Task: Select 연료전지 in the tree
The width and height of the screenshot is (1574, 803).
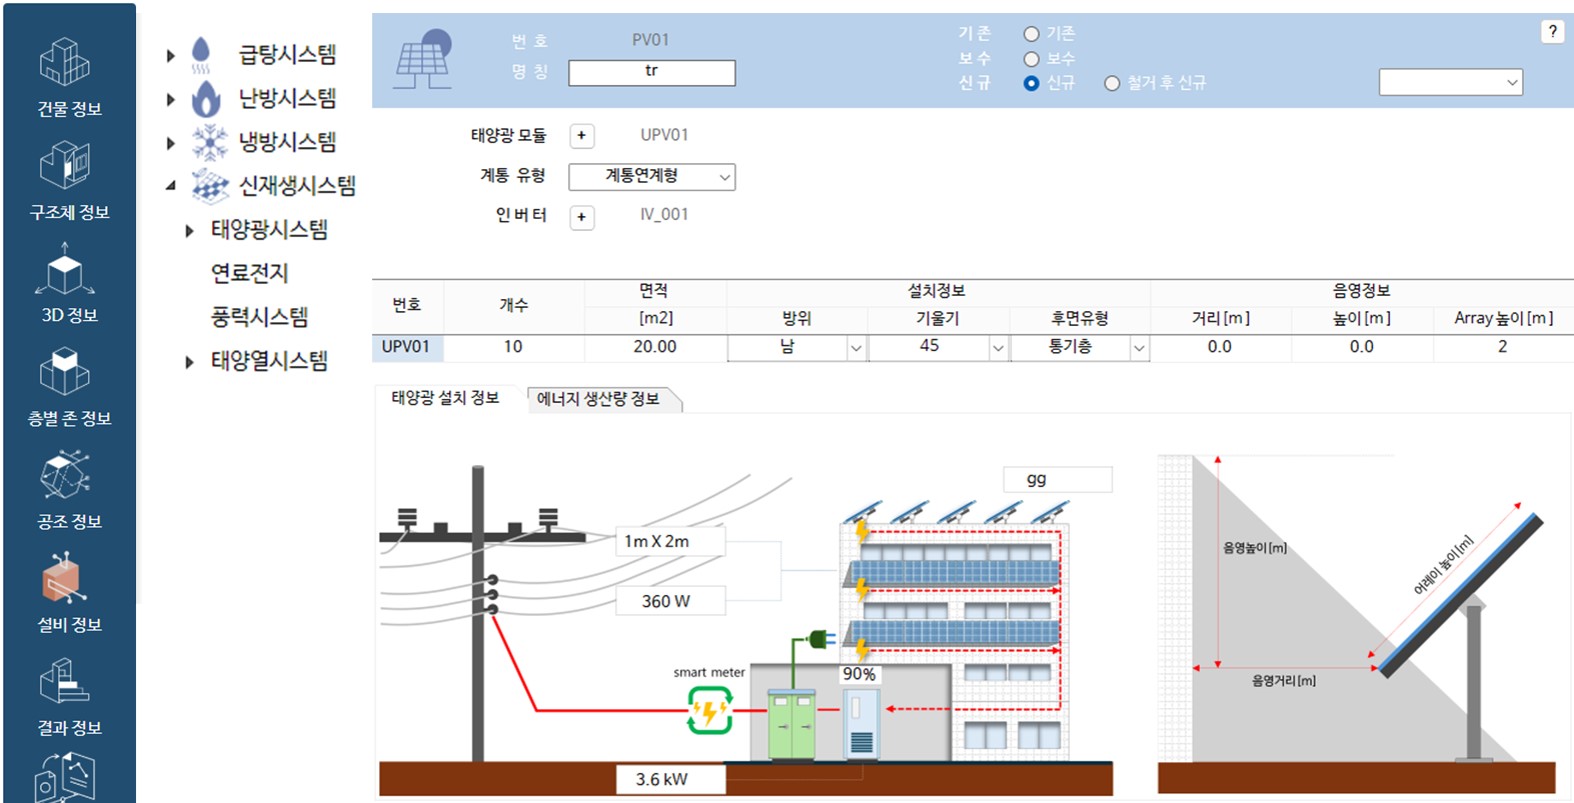Action: point(250,273)
